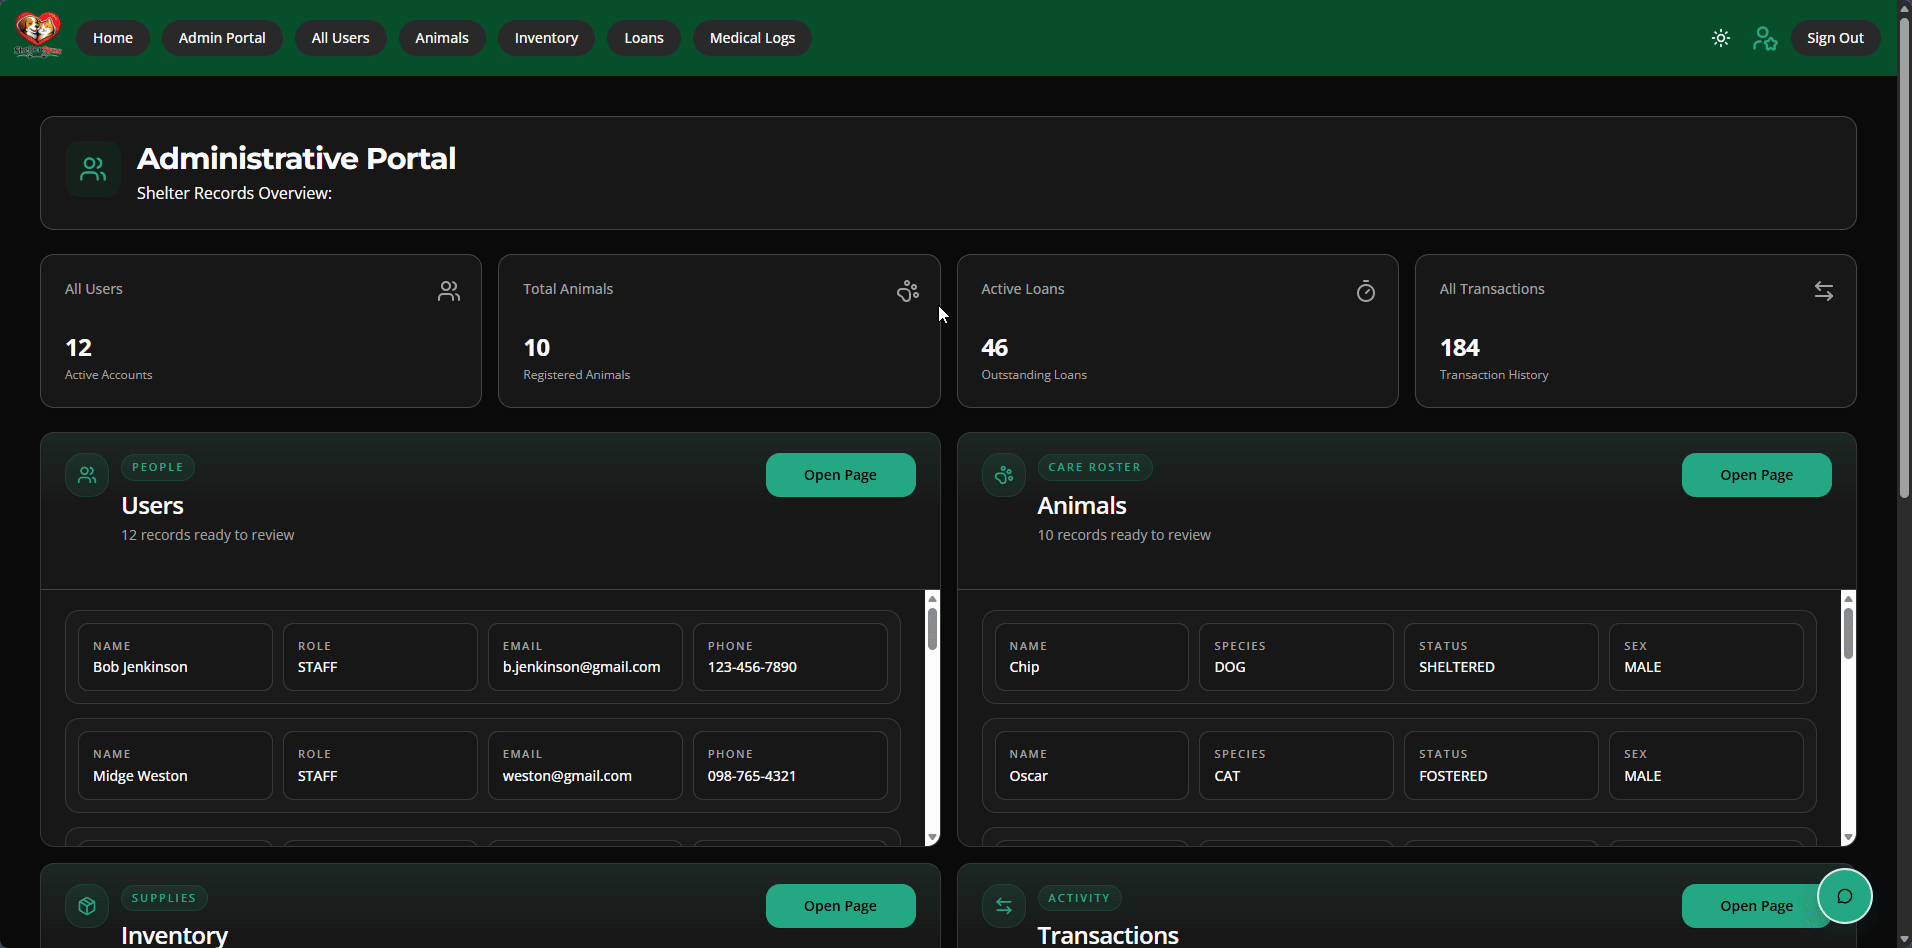Image resolution: width=1912 pixels, height=948 pixels.
Task: Select Oscar's species CAT
Action: (x=1227, y=776)
